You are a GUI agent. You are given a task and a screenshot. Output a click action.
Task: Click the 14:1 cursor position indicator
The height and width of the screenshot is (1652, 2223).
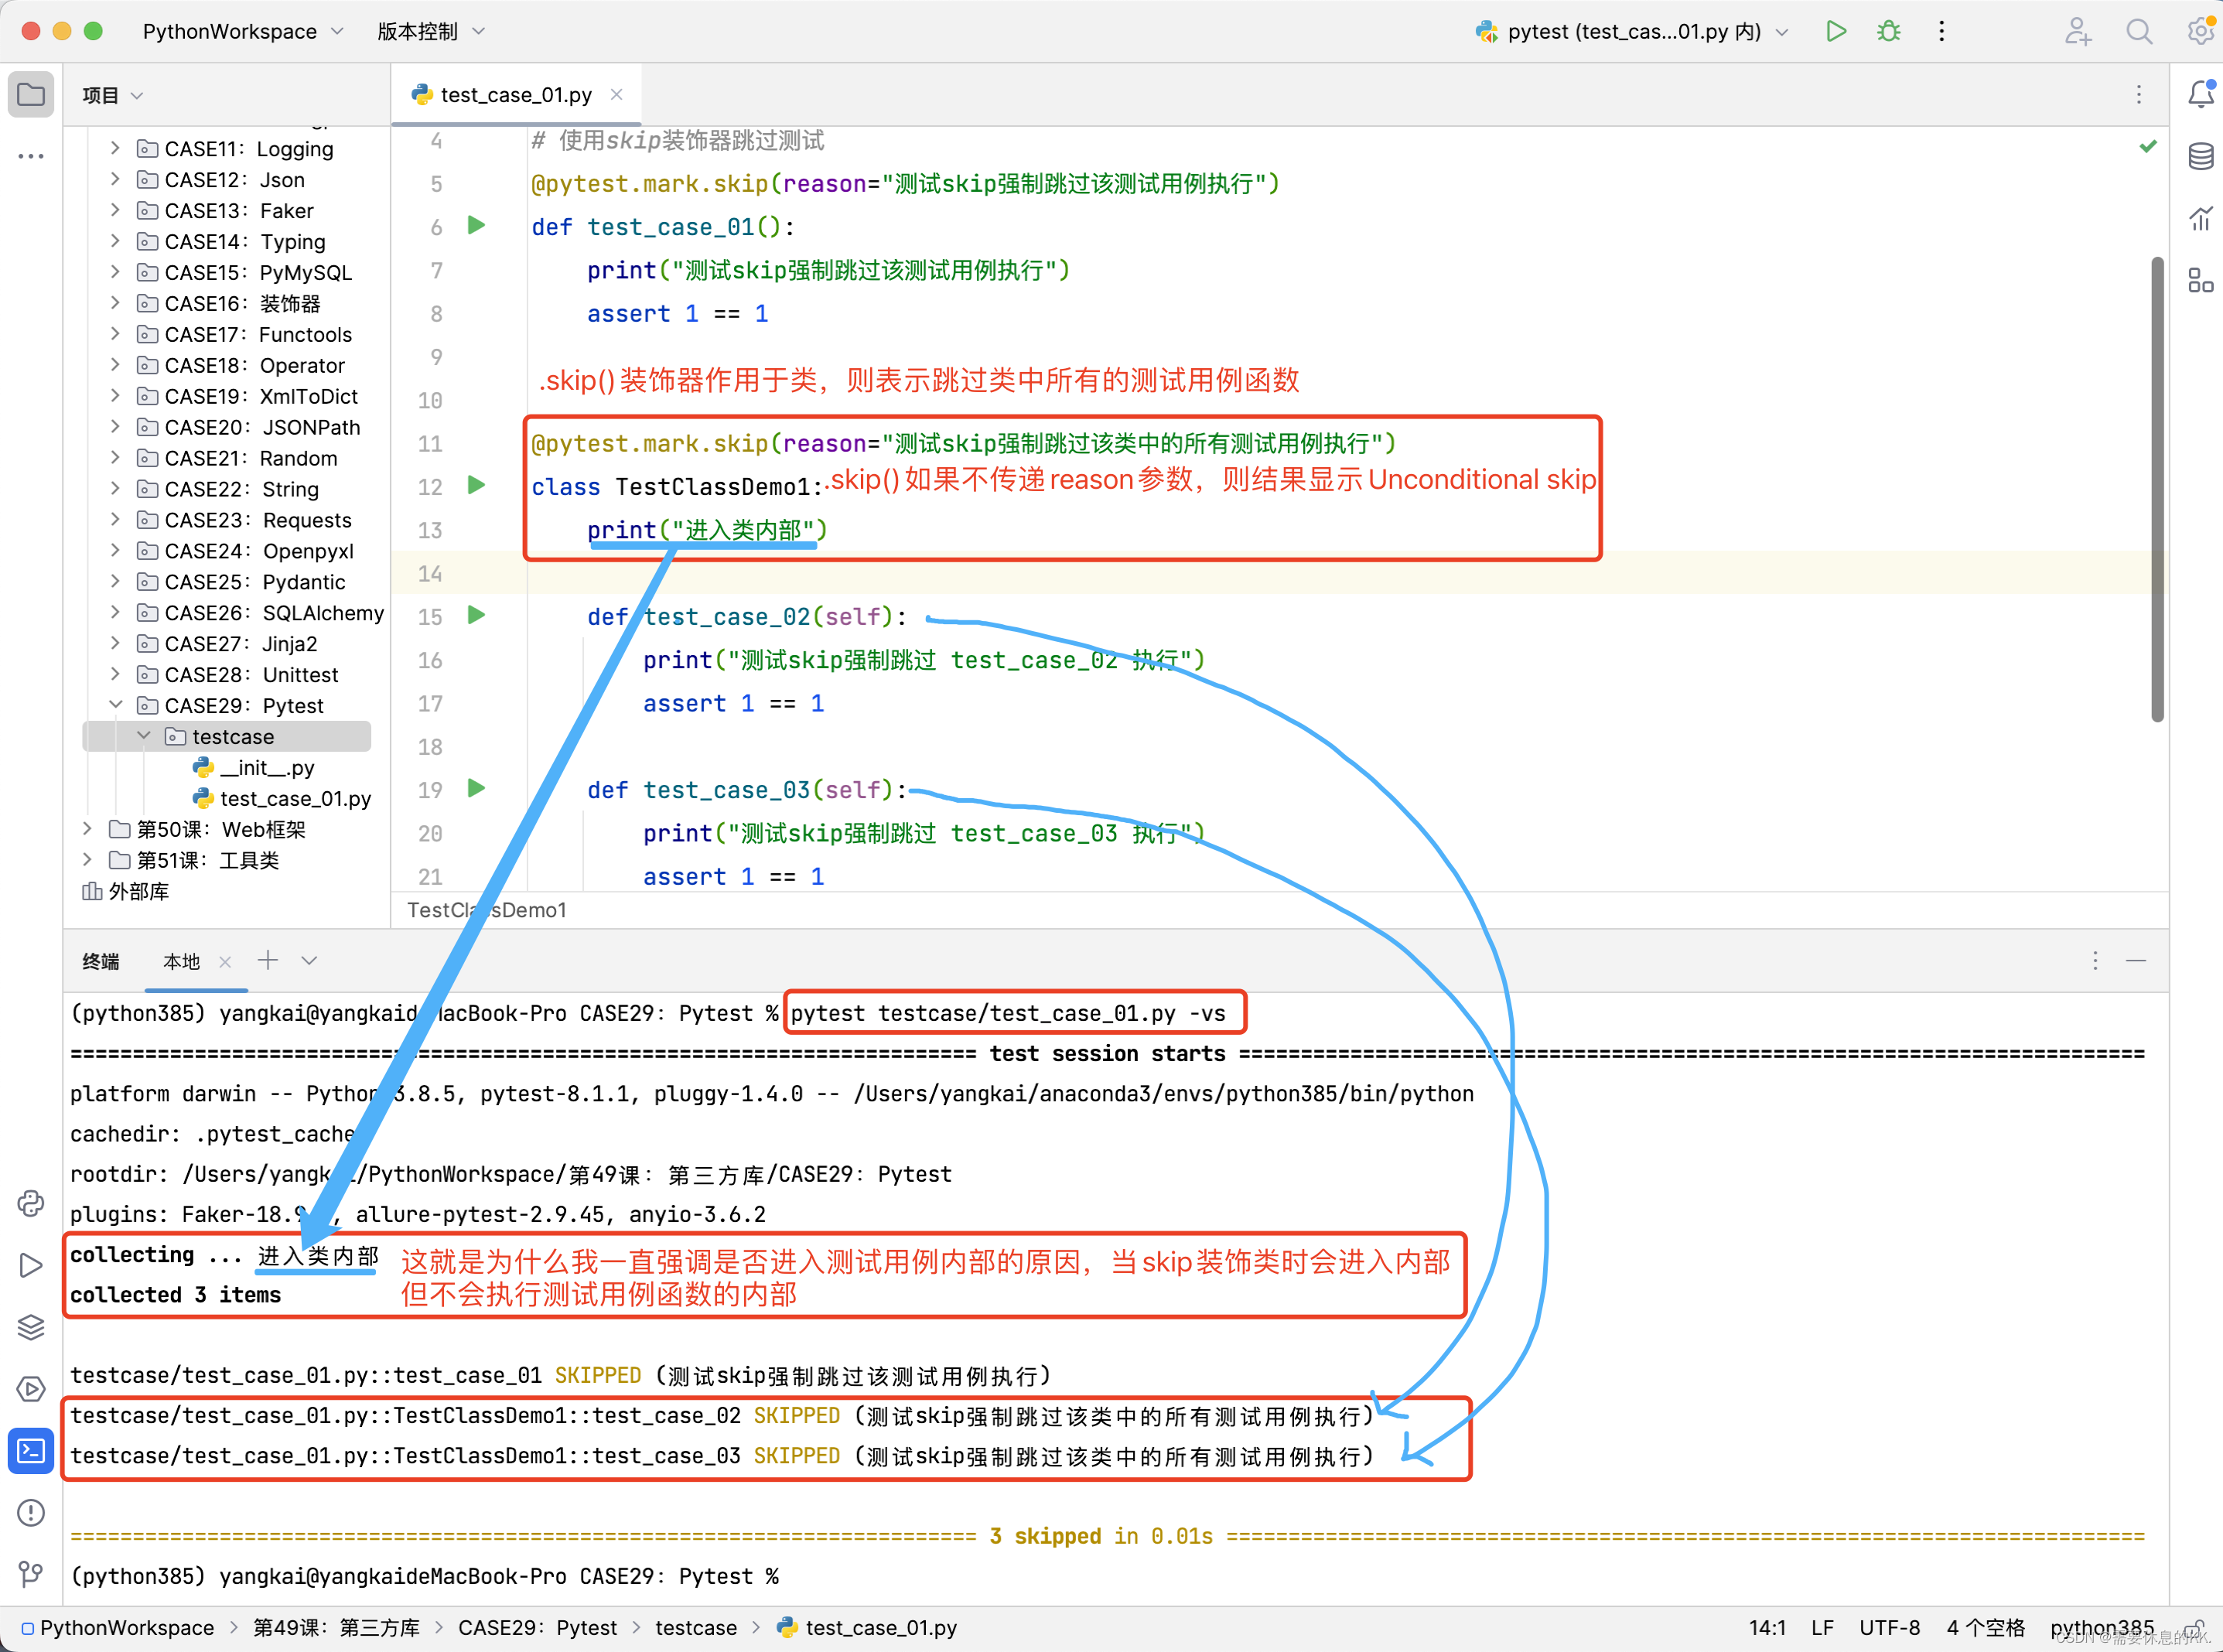[1767, 1628]
